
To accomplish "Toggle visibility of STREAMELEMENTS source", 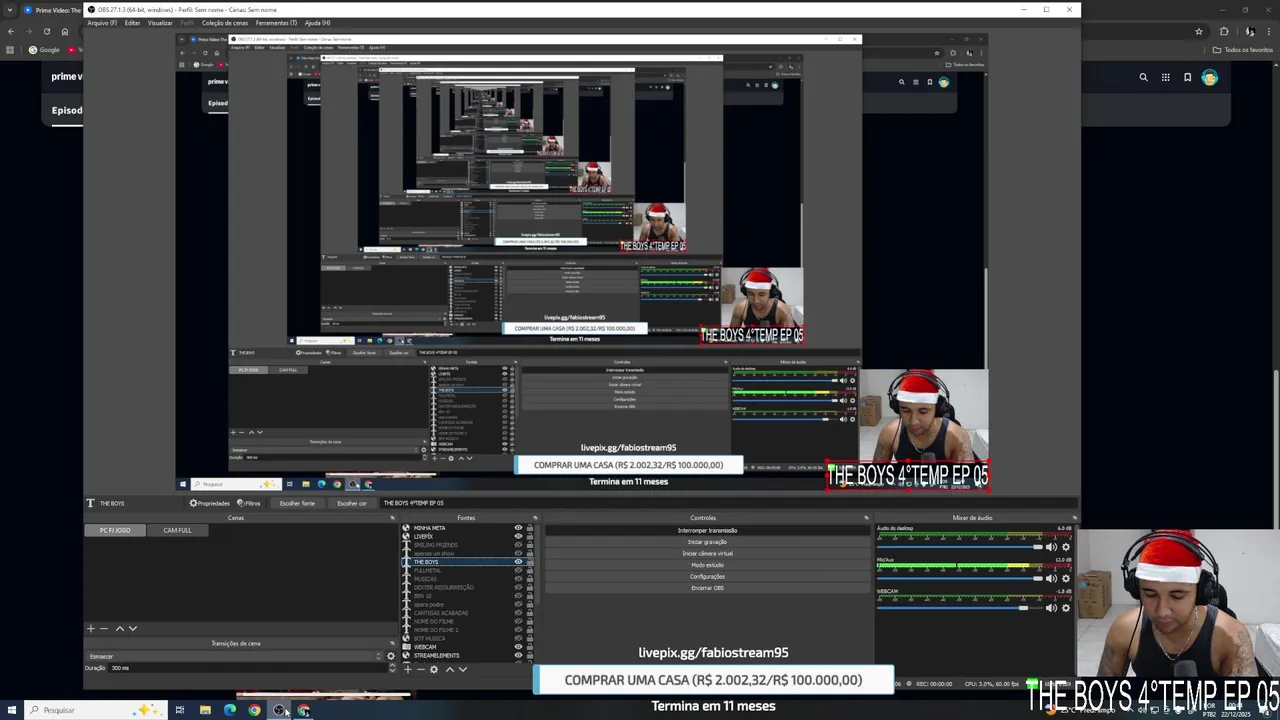I will tap(518, 655).
